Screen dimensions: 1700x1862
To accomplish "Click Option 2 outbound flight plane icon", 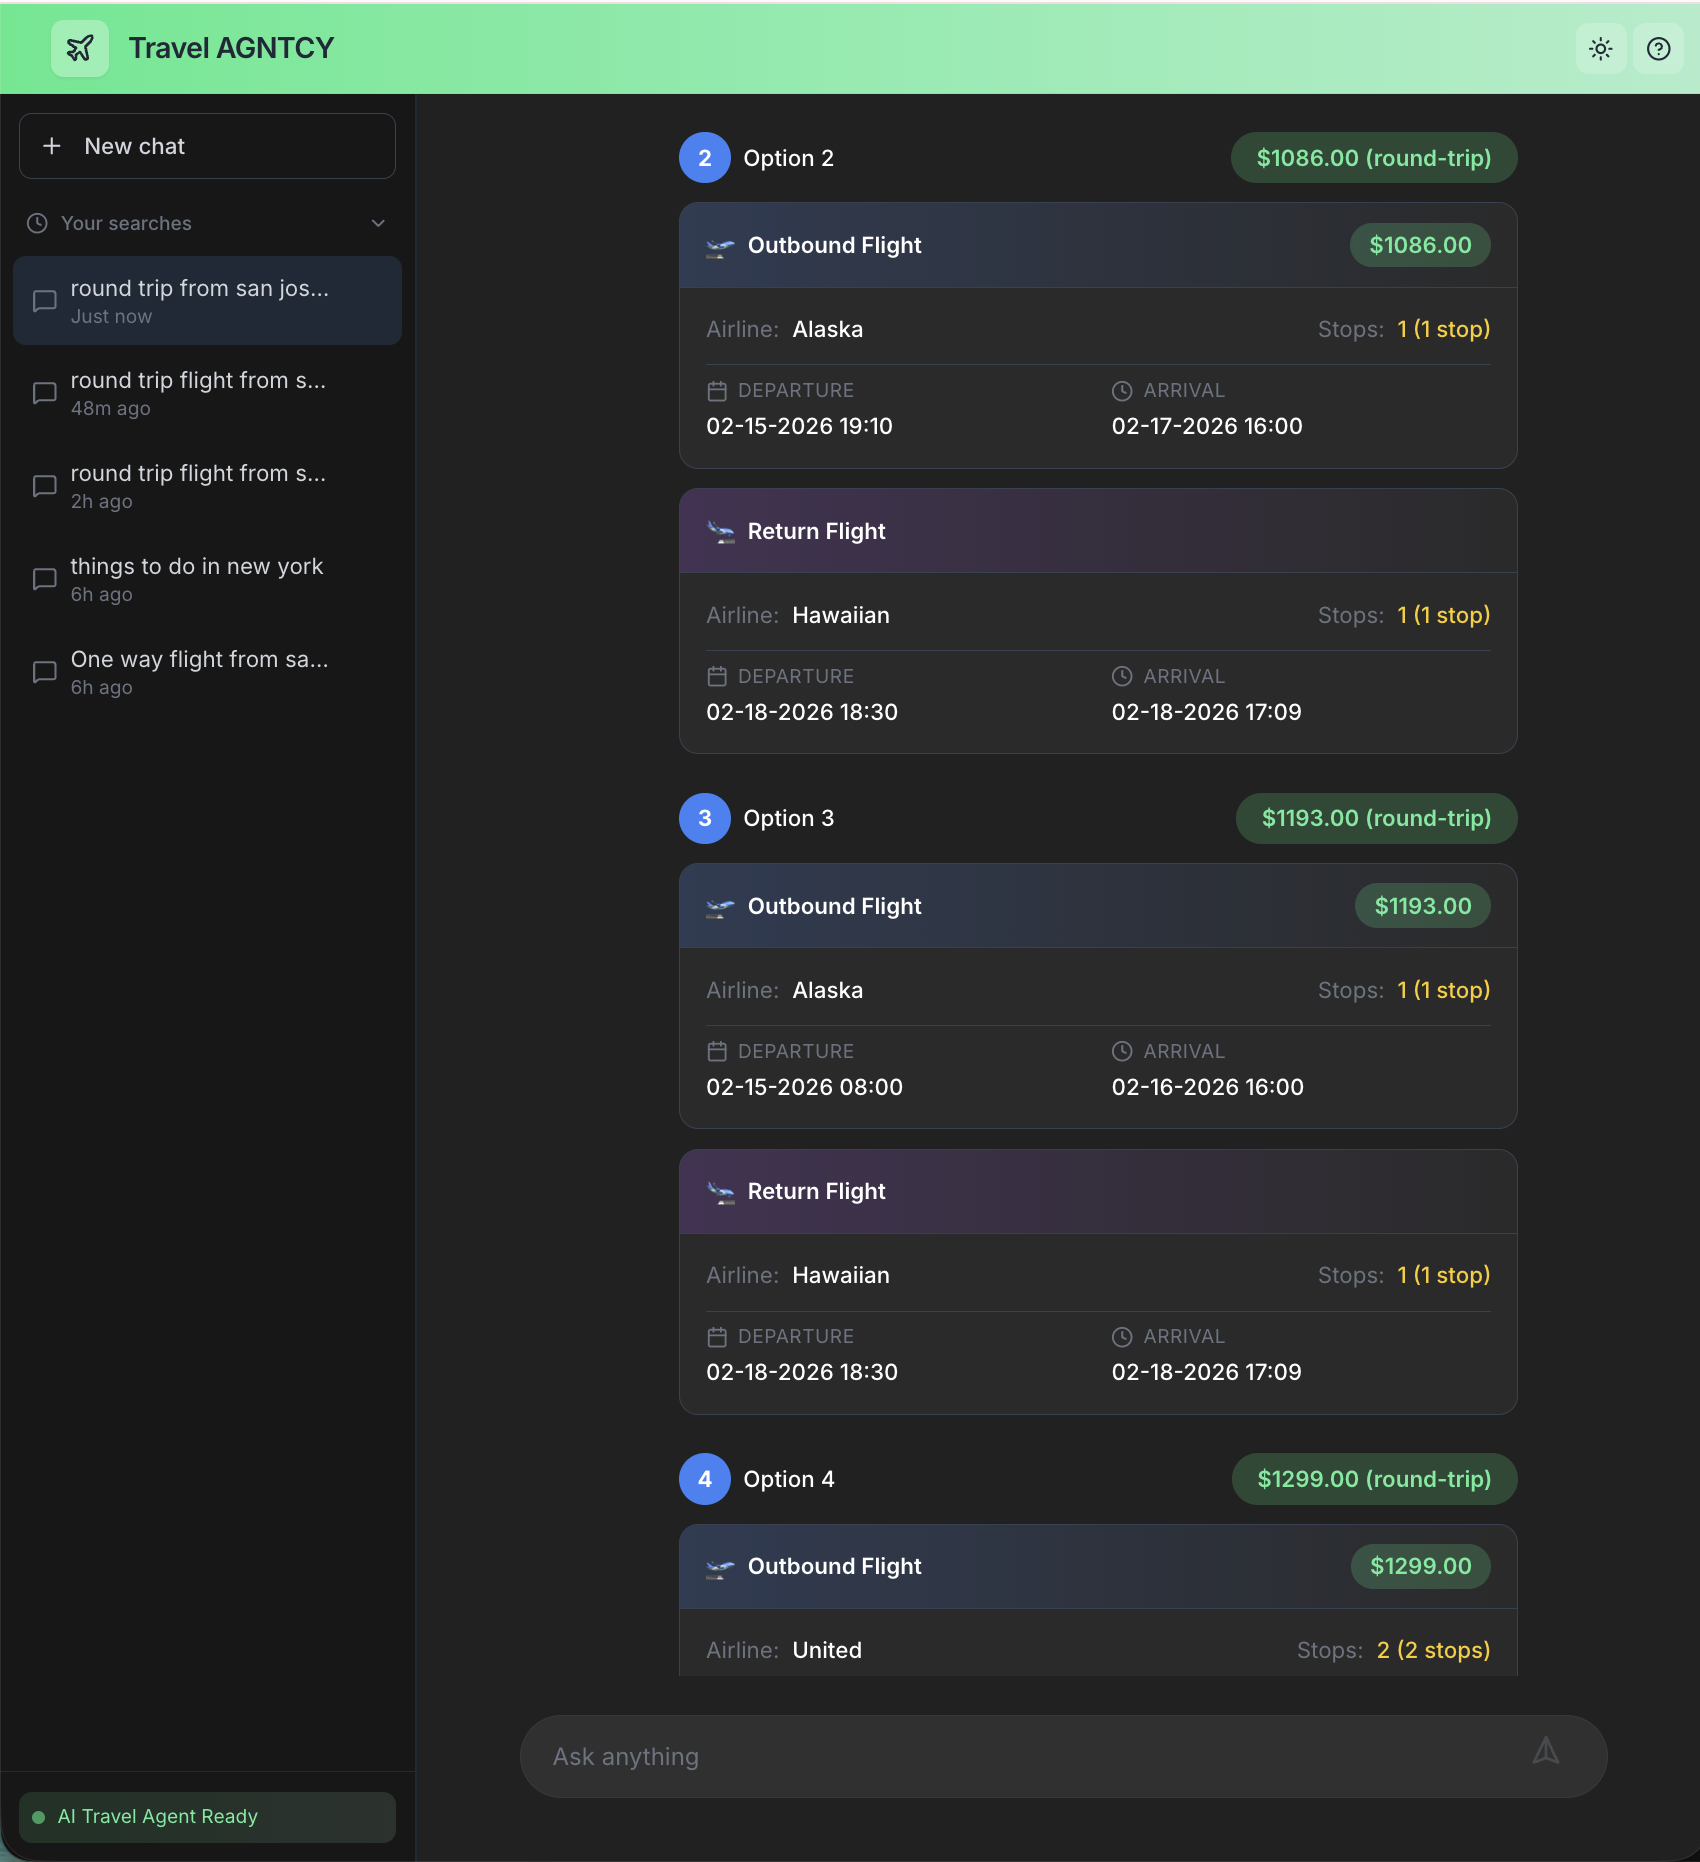I will pos(720,246).
